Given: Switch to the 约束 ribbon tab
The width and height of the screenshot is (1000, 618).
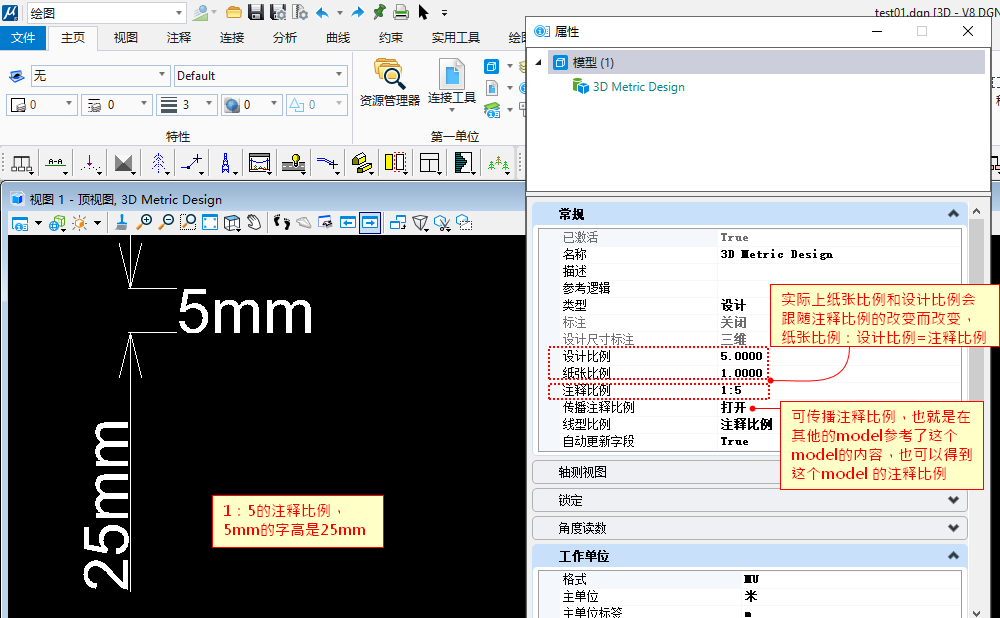Looking at the screenshot, I should pyautogui.click(x=390, y=38).
